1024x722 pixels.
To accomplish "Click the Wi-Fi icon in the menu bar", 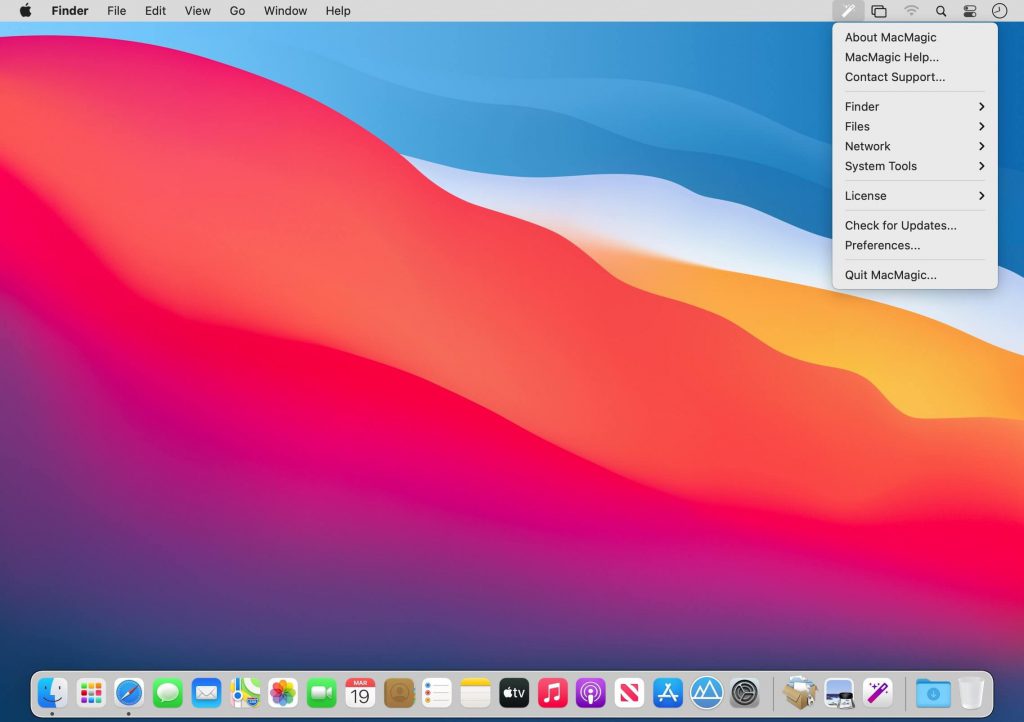I will [x=911, y=11].
